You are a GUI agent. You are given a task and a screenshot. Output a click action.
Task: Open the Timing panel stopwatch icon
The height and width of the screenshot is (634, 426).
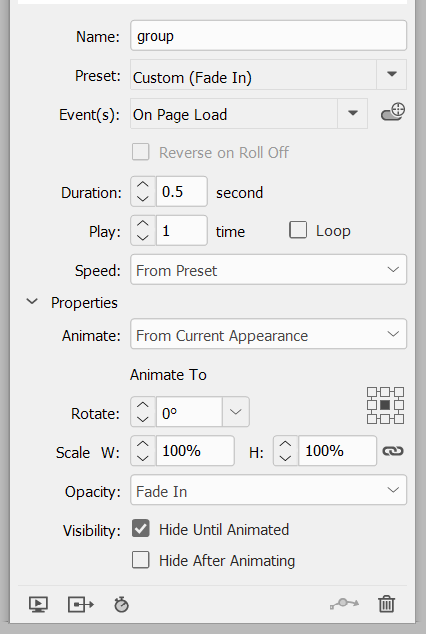[x=121, y=604]
